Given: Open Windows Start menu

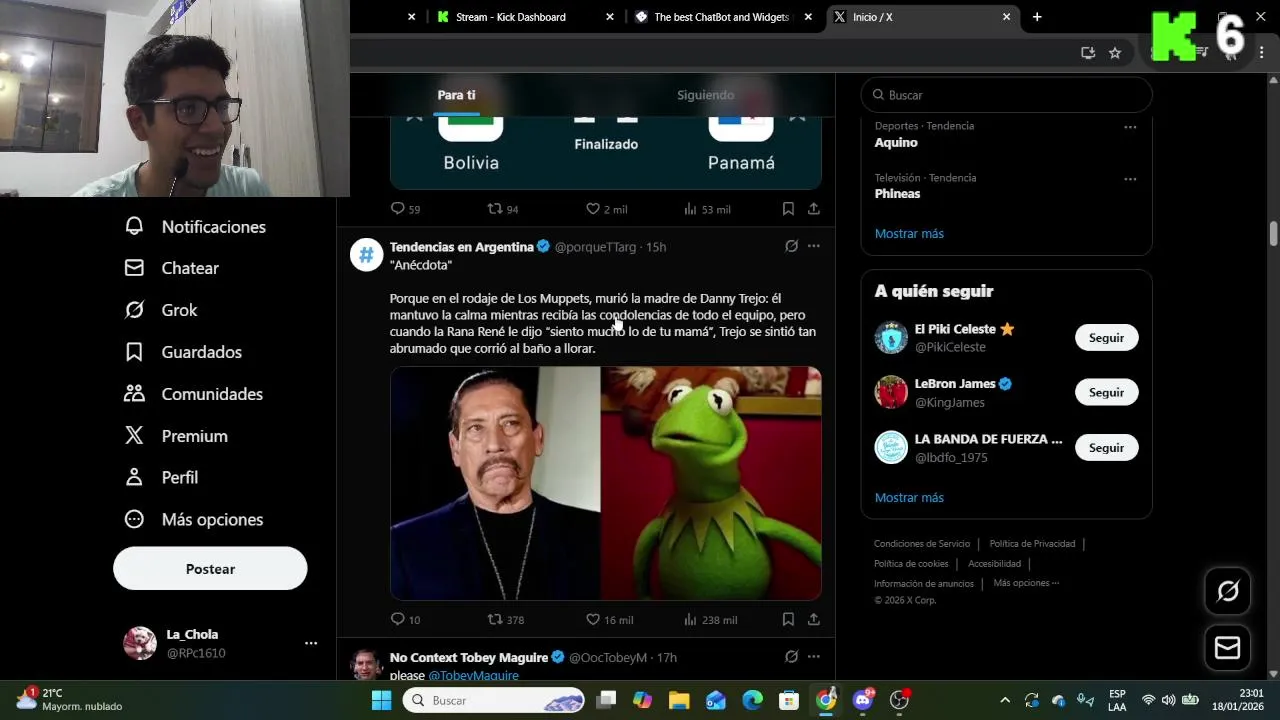Looking at the screenshot, I should (381, 700).
